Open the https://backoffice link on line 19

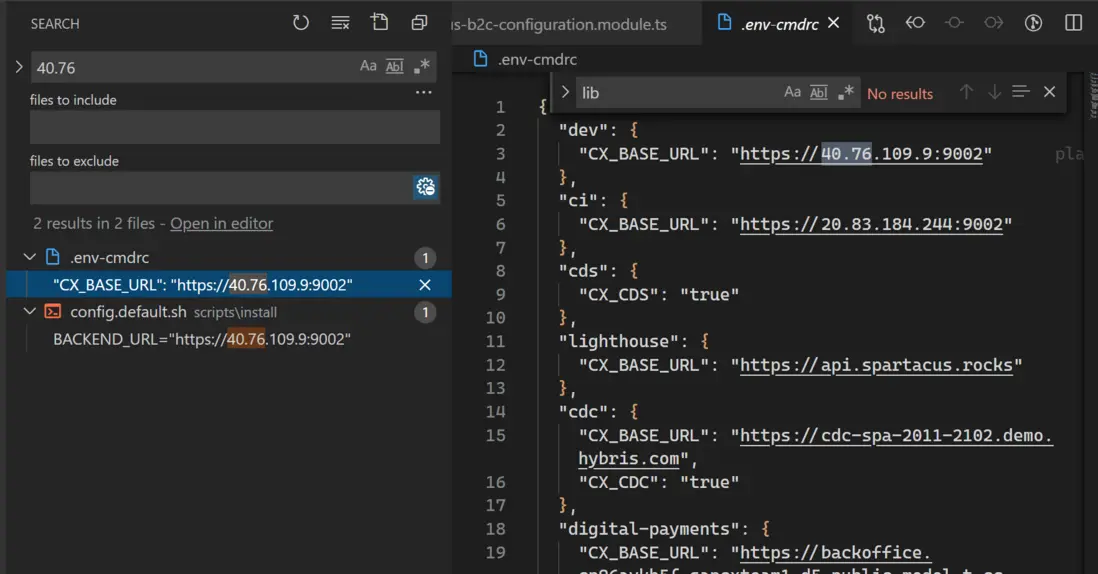(x=835, y=552)
